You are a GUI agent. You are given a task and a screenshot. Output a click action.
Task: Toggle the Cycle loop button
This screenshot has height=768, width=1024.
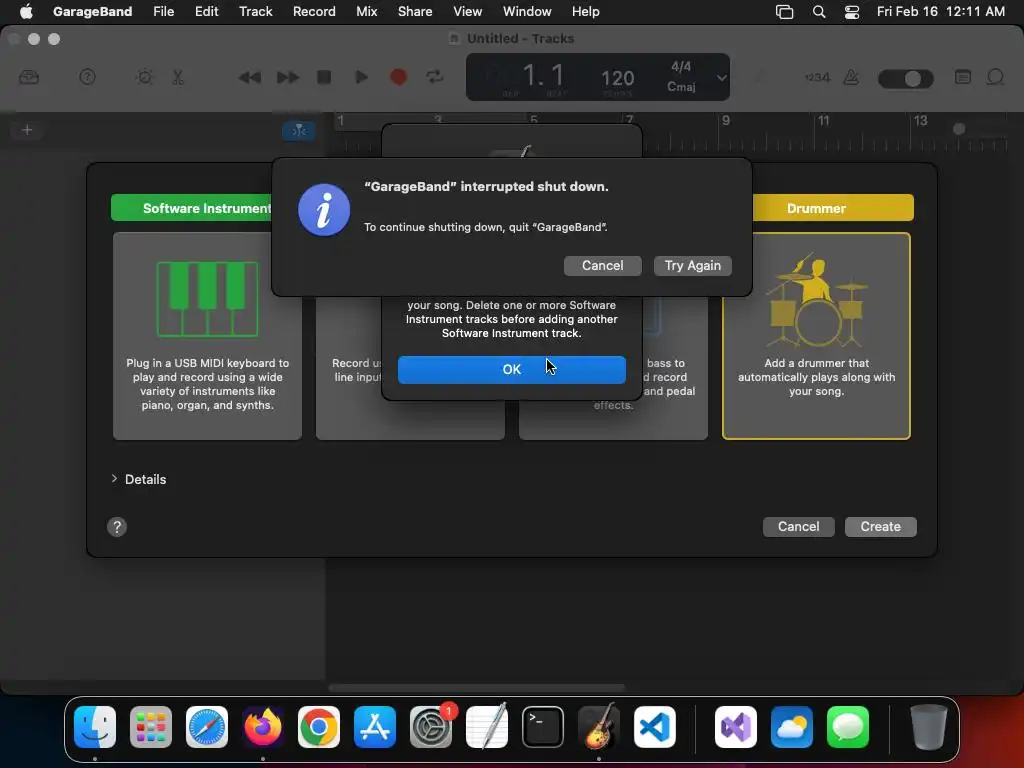435,77
